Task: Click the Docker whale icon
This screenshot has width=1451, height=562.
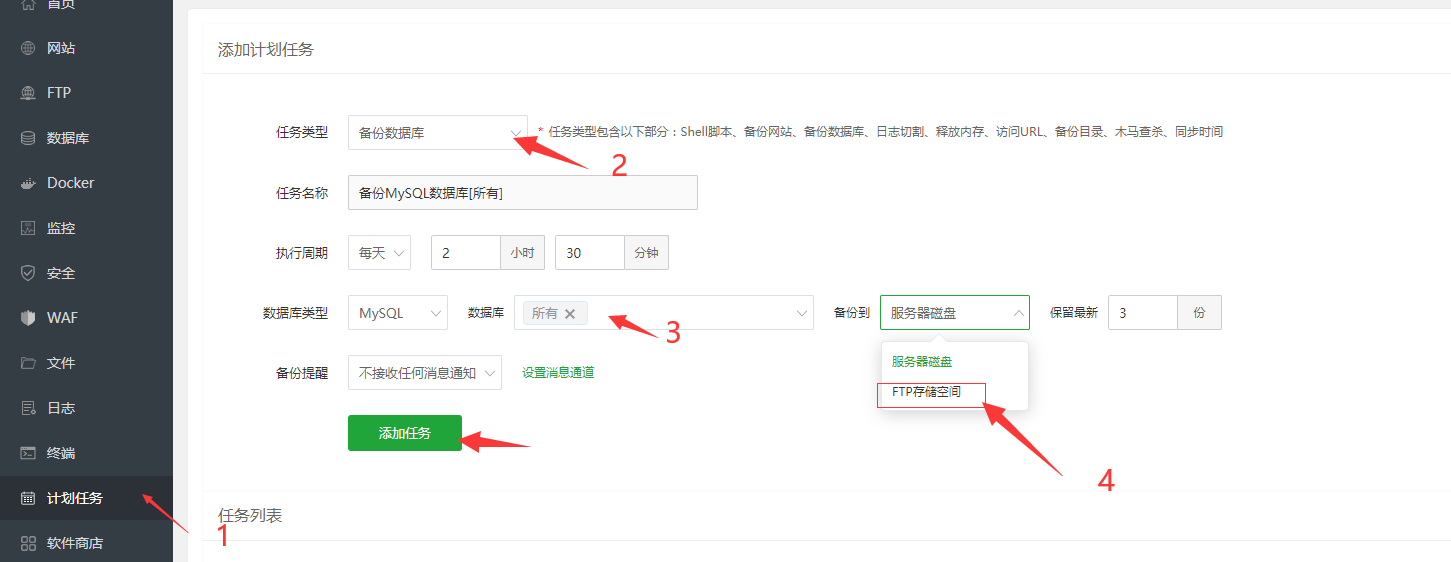Action: (28, 183)
